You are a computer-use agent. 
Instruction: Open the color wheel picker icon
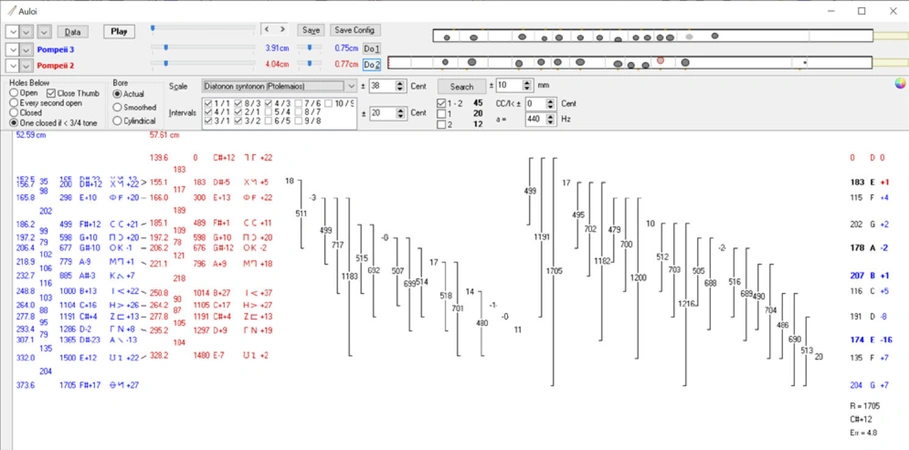(900, 84)
